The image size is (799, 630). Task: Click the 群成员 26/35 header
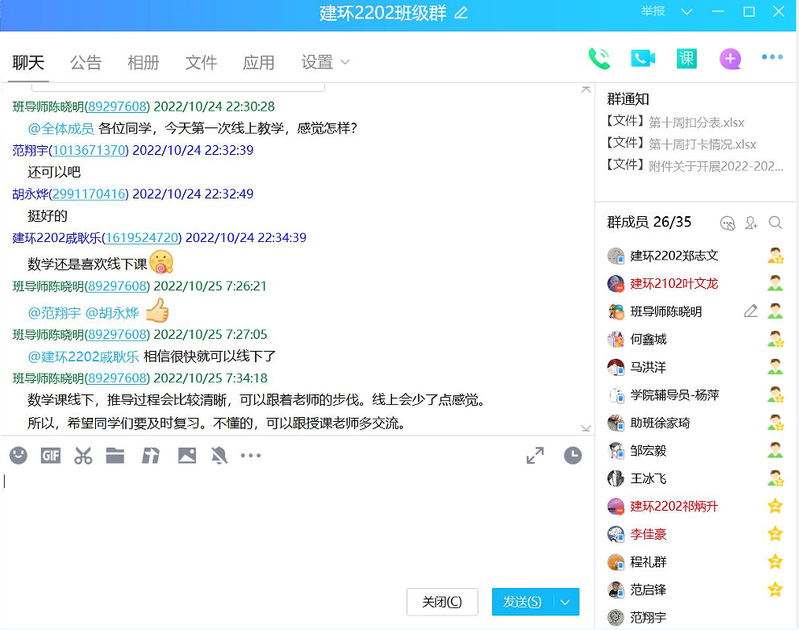pyautogui.click(x=649, y=222)
